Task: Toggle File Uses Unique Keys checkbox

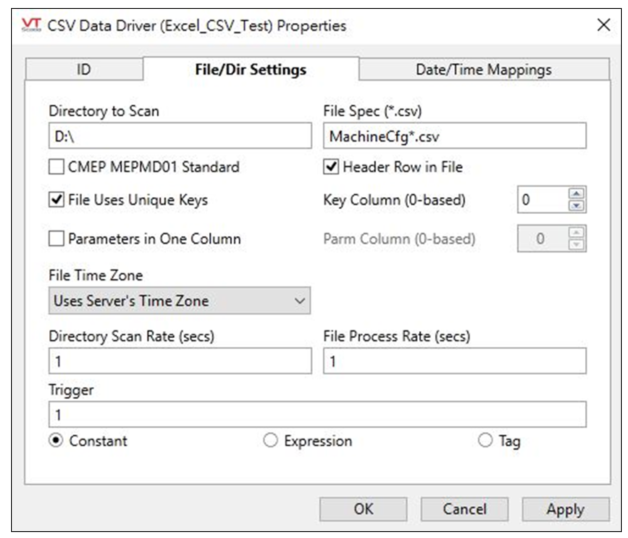Action: [56, 199]
